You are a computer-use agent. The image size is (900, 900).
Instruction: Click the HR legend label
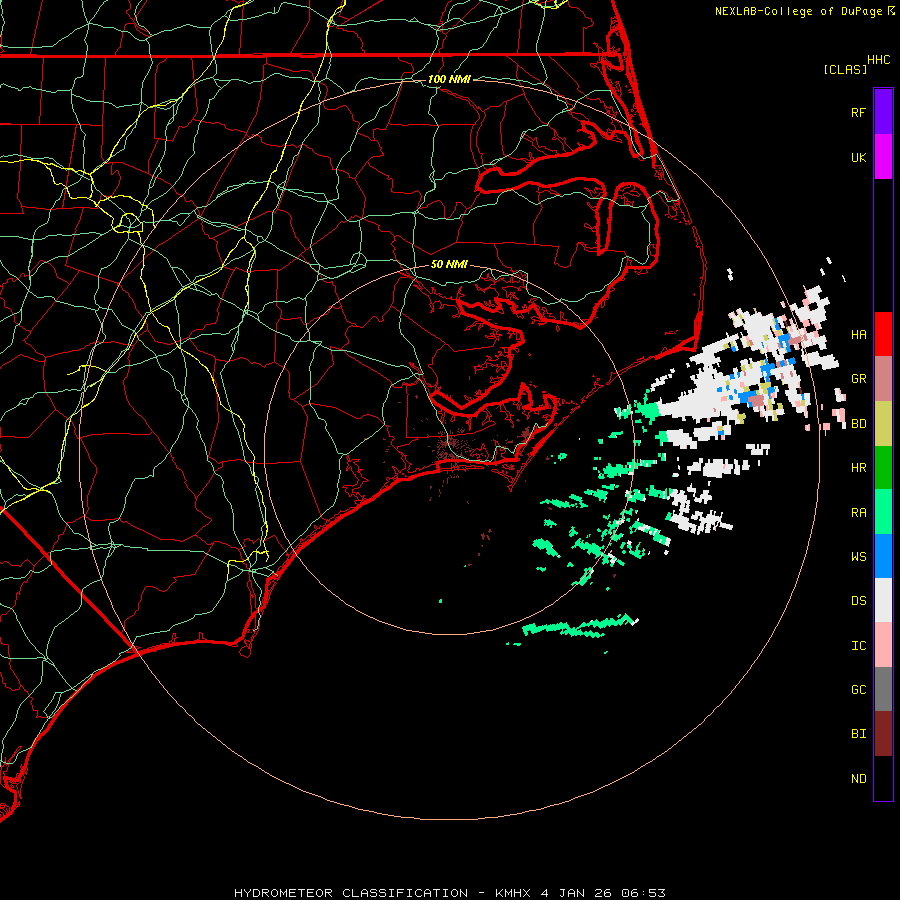pos(858,468)
